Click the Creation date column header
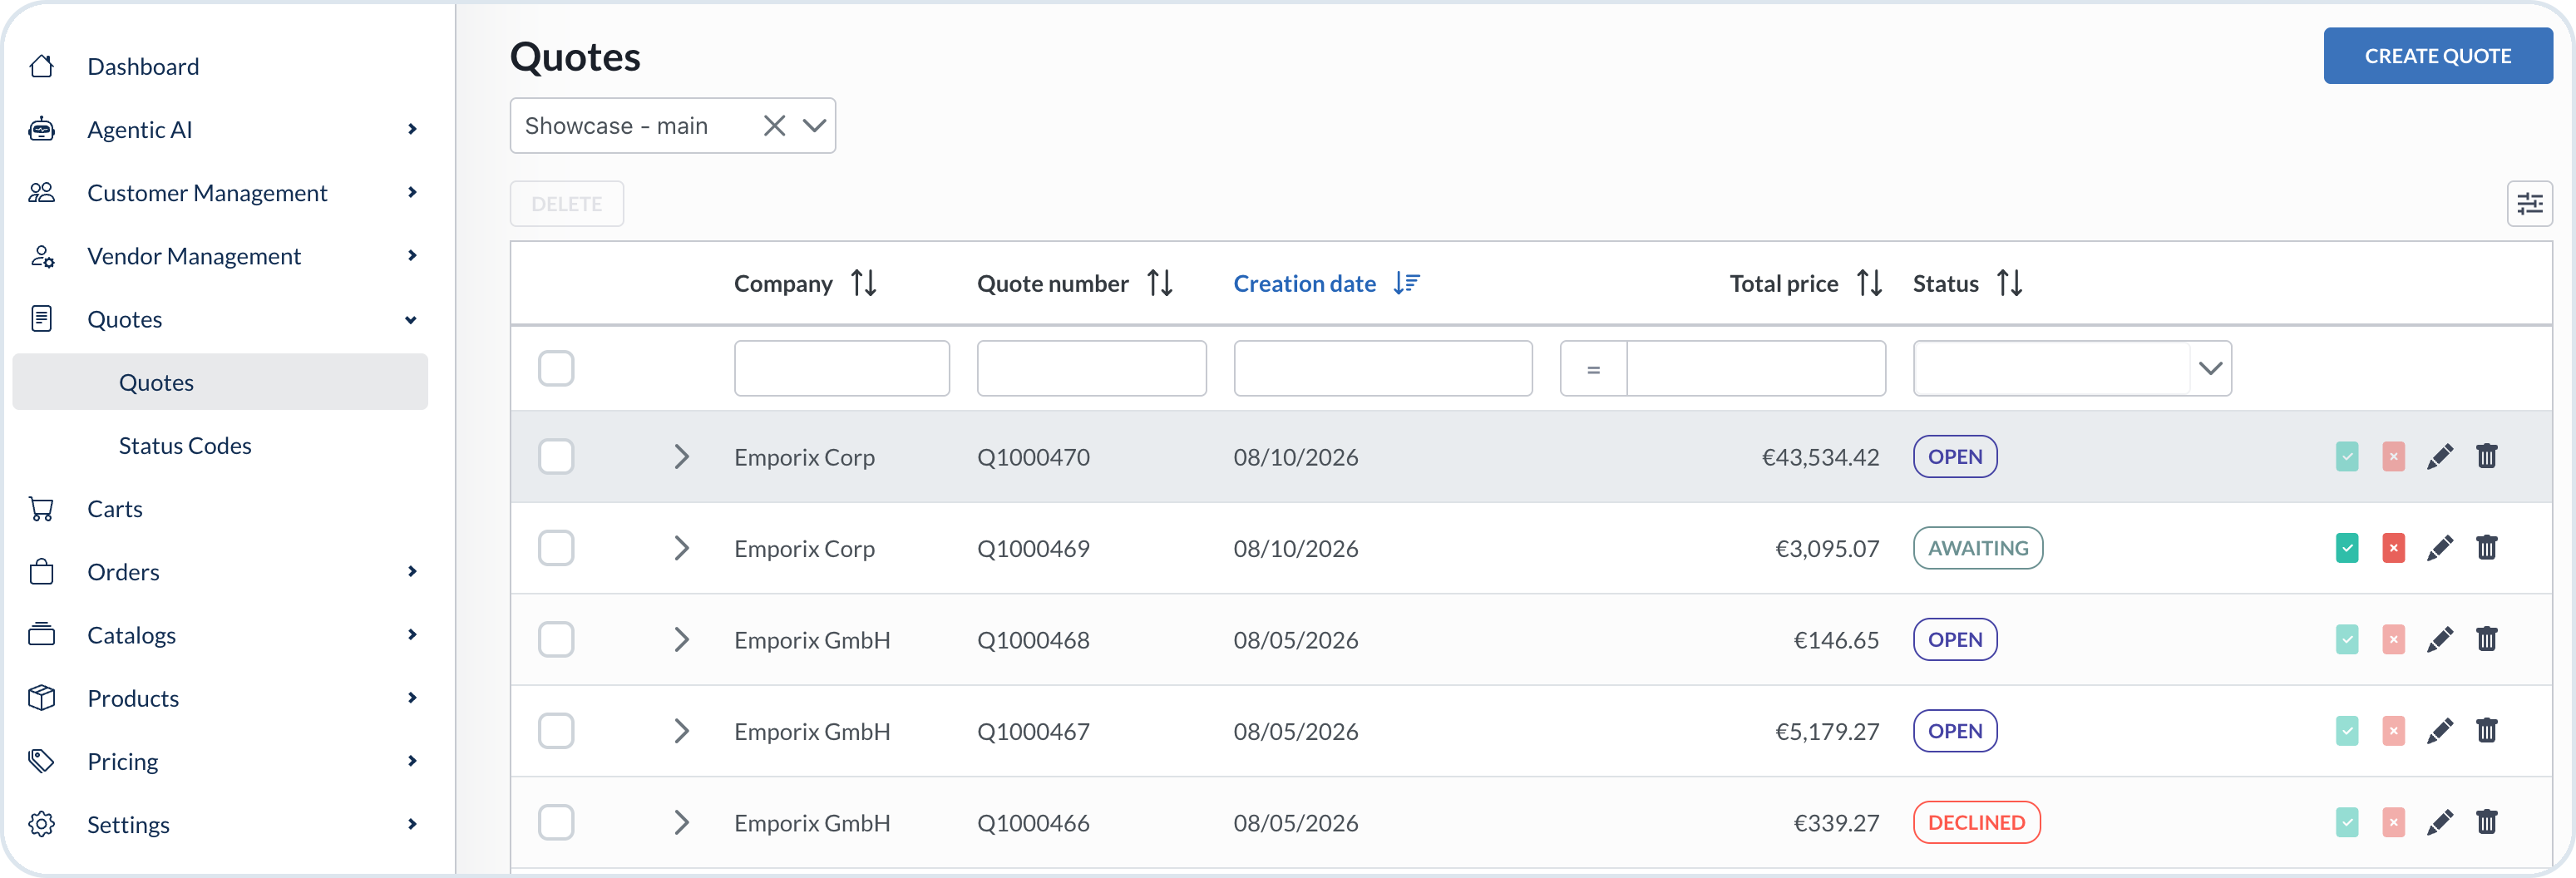Viewport: 2576px width, 878px height. click(1304, 283)
